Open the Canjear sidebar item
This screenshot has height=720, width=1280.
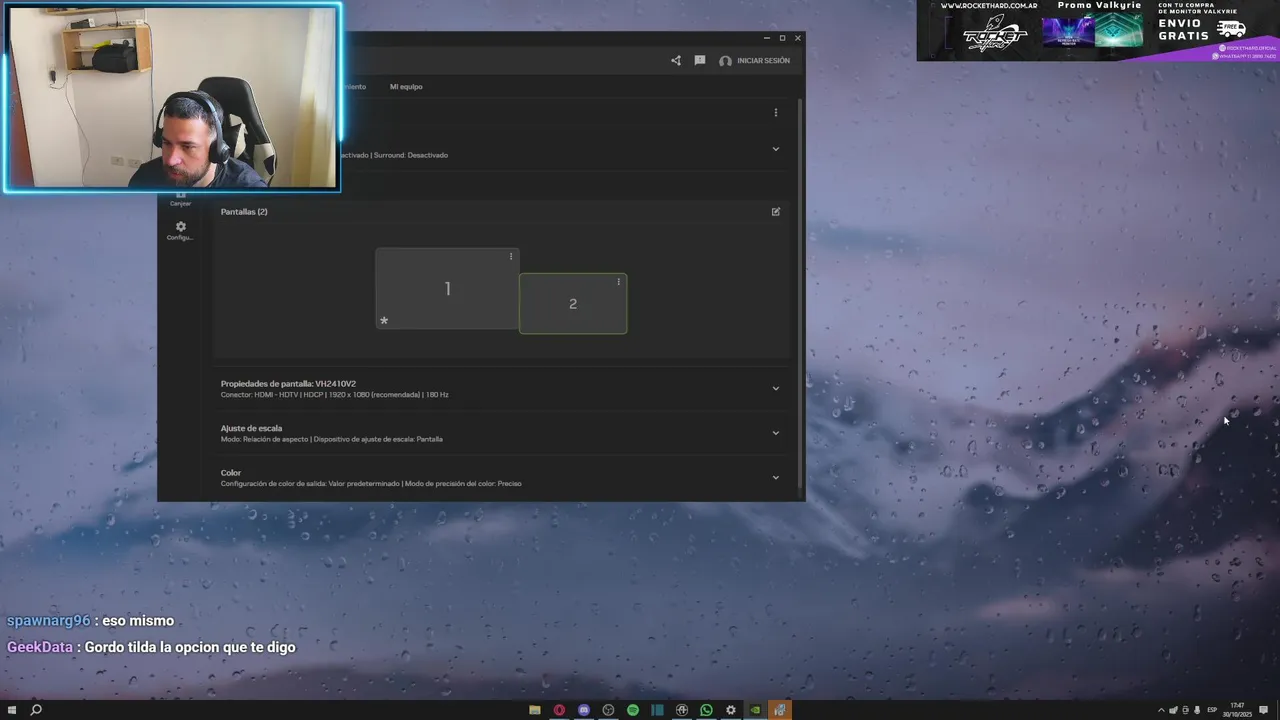click(x=180, y=199)
